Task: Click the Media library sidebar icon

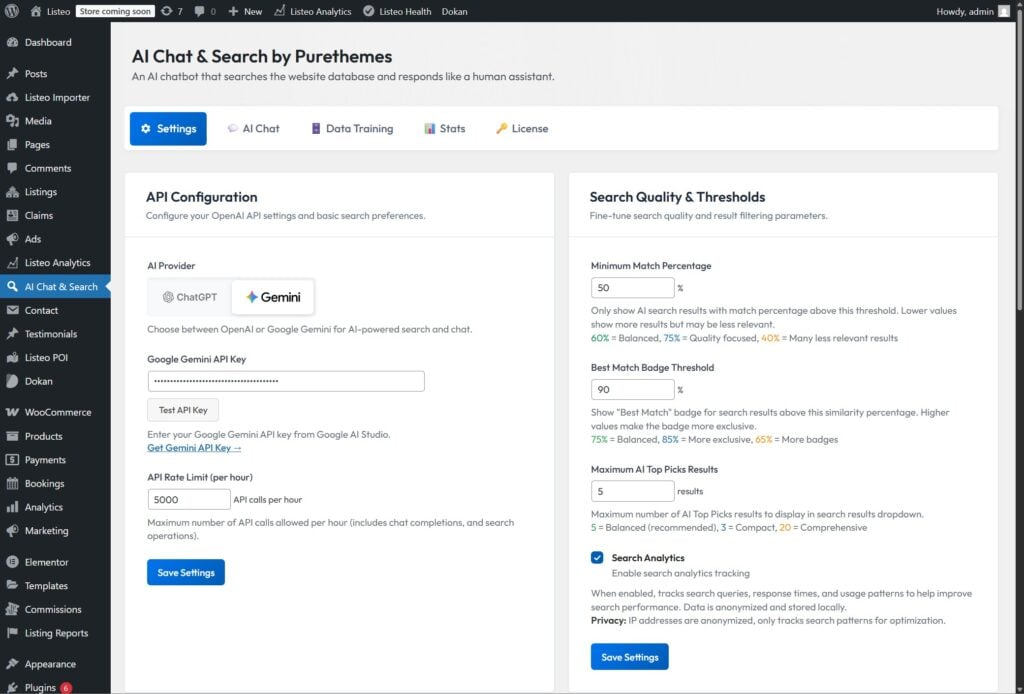Action: point(12,121)
